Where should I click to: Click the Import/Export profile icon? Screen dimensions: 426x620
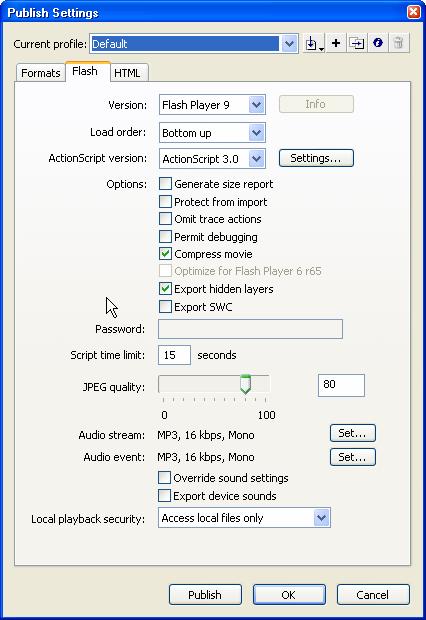314,43
